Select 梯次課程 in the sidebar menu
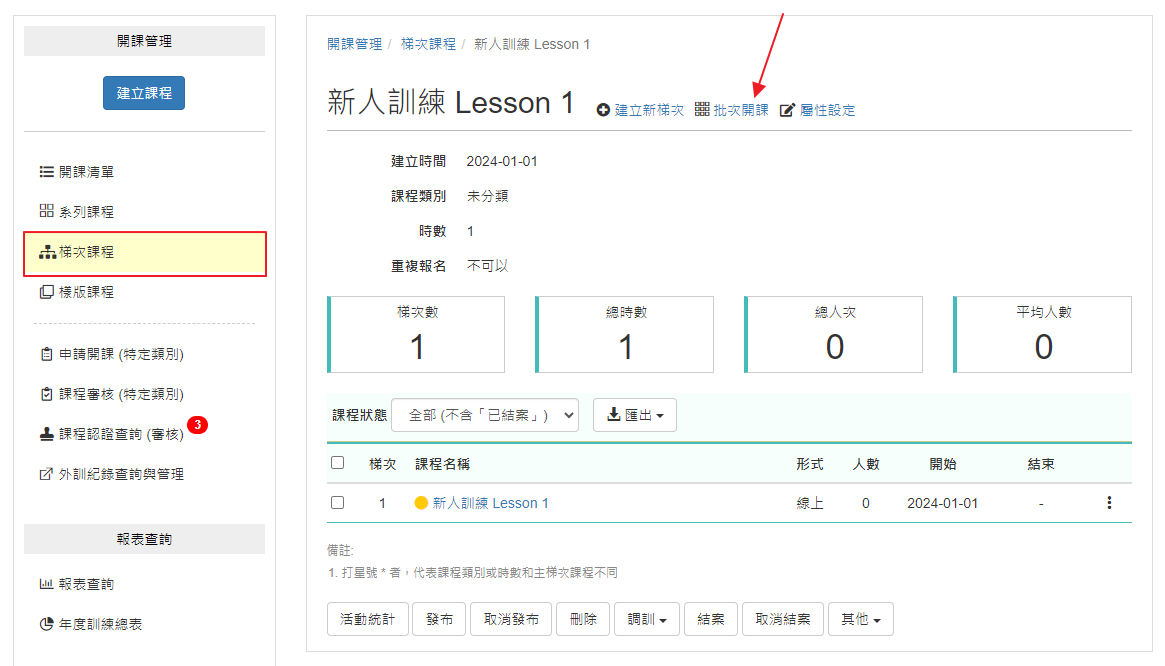Viewport: 1165px width, 666px height. [144, 253]
